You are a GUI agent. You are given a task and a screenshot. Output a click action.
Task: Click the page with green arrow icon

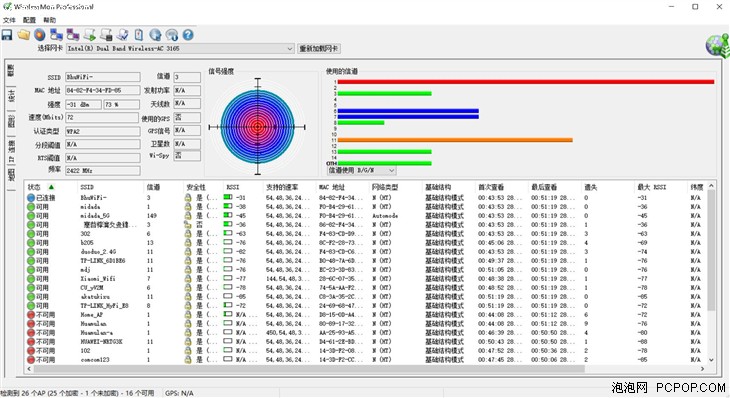89,35
